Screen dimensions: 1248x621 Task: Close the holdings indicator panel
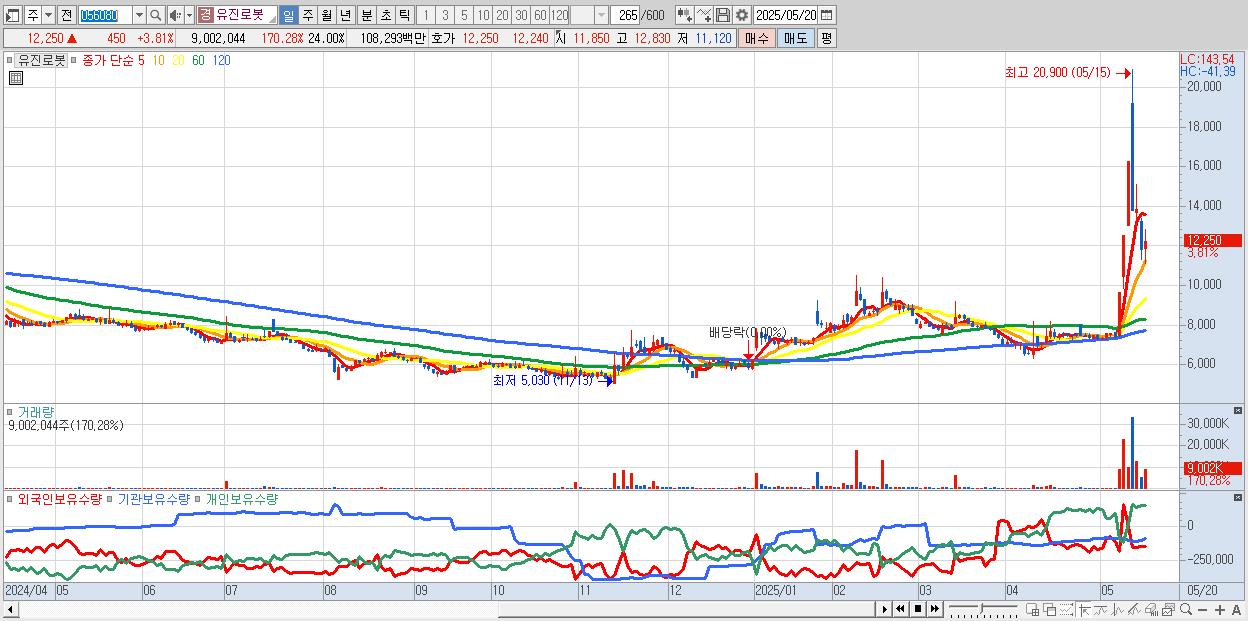pos(1237,498)
